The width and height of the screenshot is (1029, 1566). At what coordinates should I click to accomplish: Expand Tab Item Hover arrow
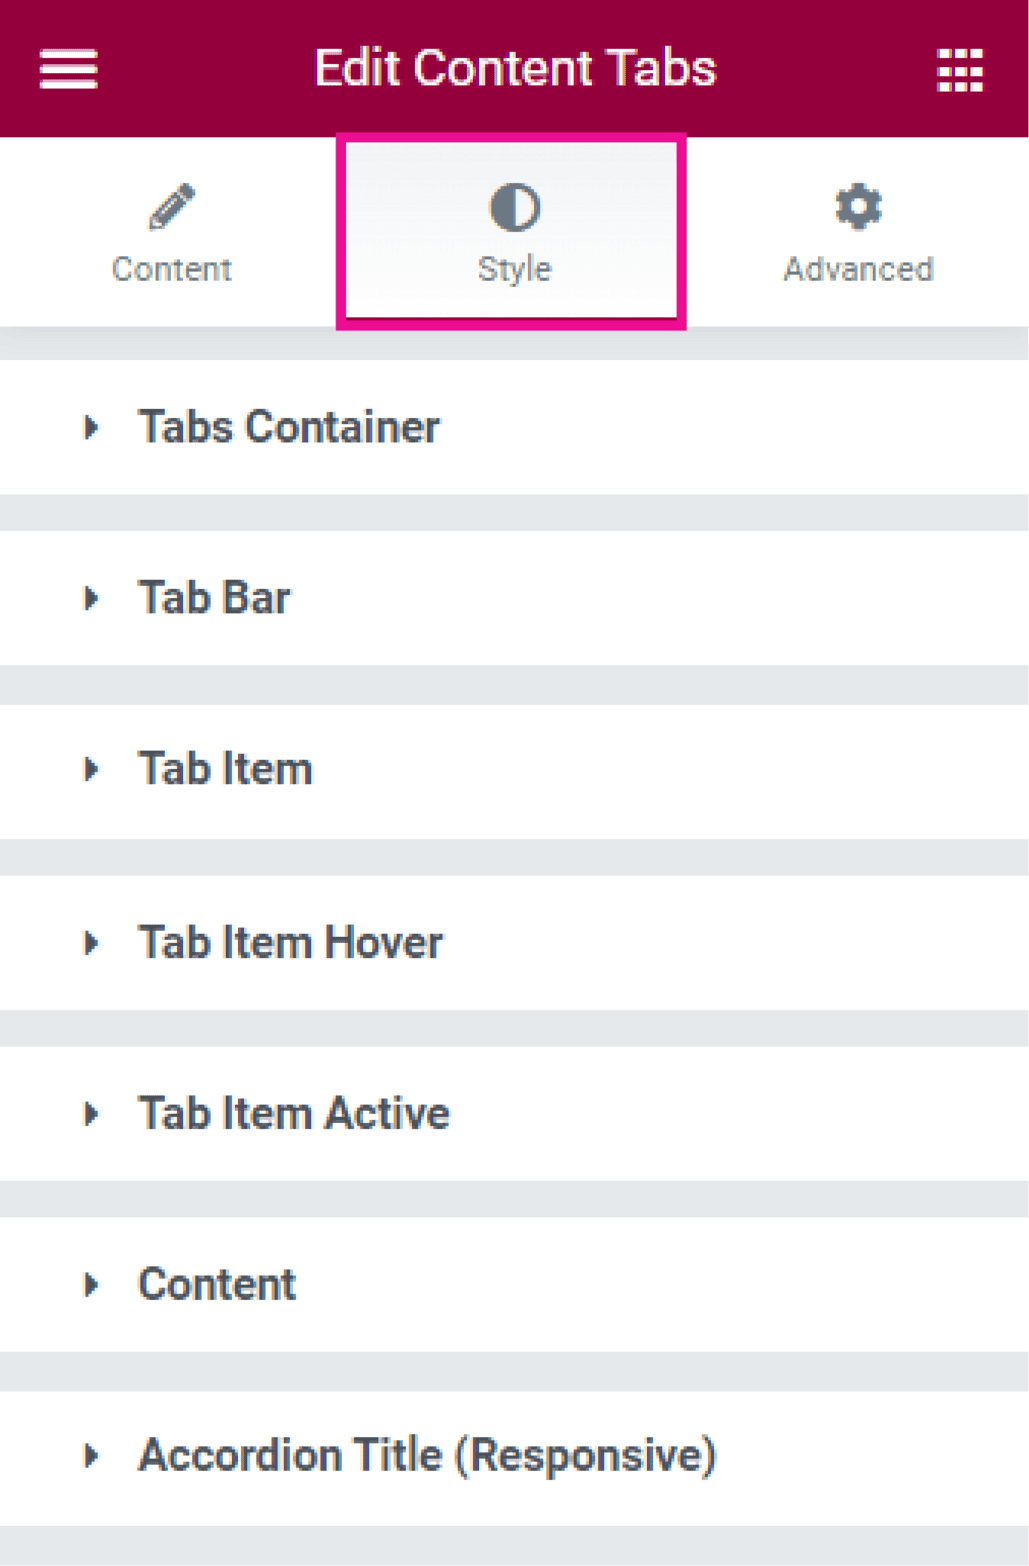91,943
